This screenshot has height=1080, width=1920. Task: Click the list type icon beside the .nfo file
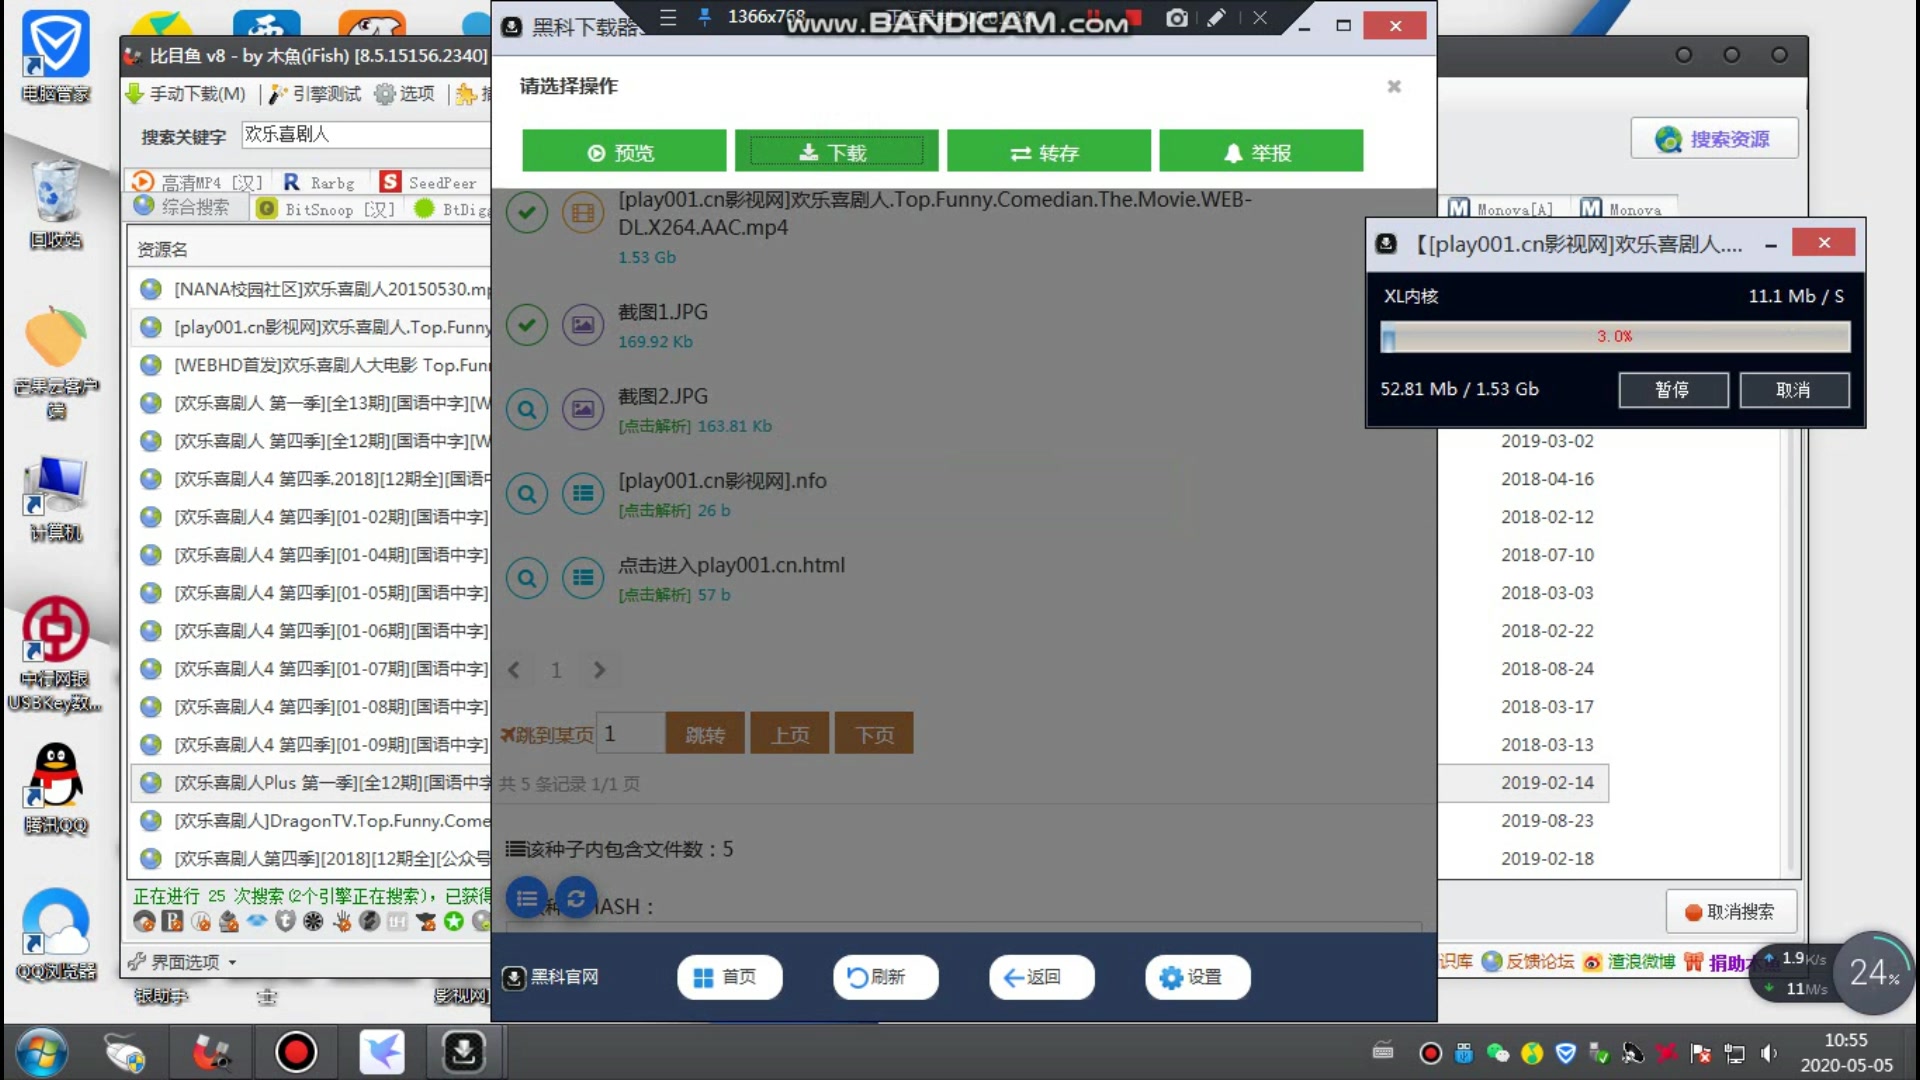pos(583,493)
